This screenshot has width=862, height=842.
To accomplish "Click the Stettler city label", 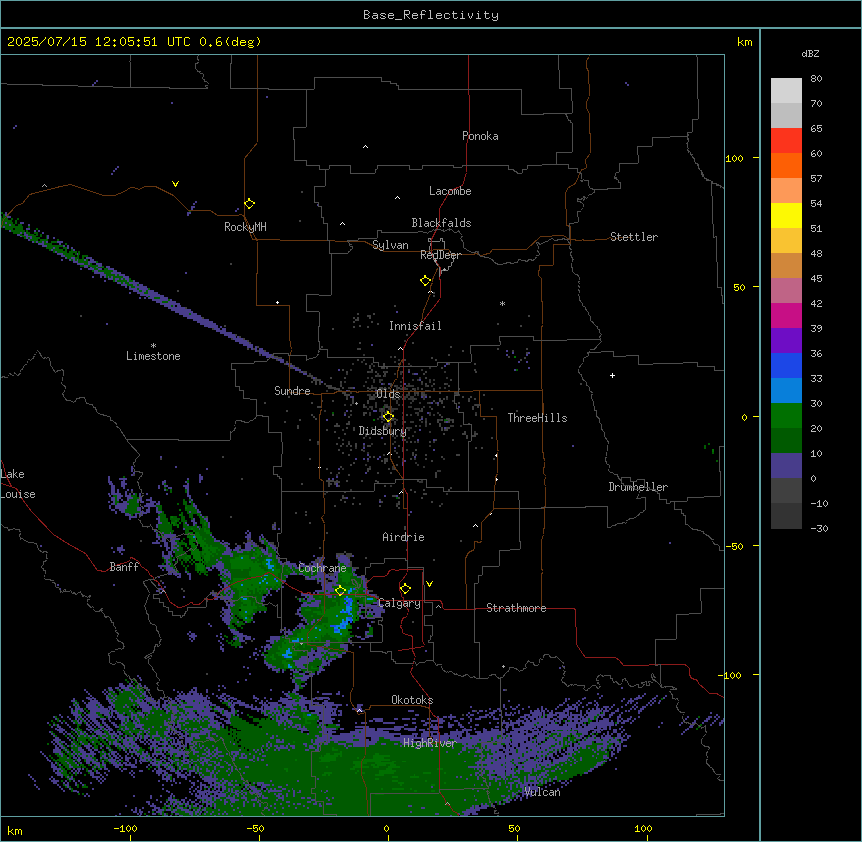I will click(634, 237).
